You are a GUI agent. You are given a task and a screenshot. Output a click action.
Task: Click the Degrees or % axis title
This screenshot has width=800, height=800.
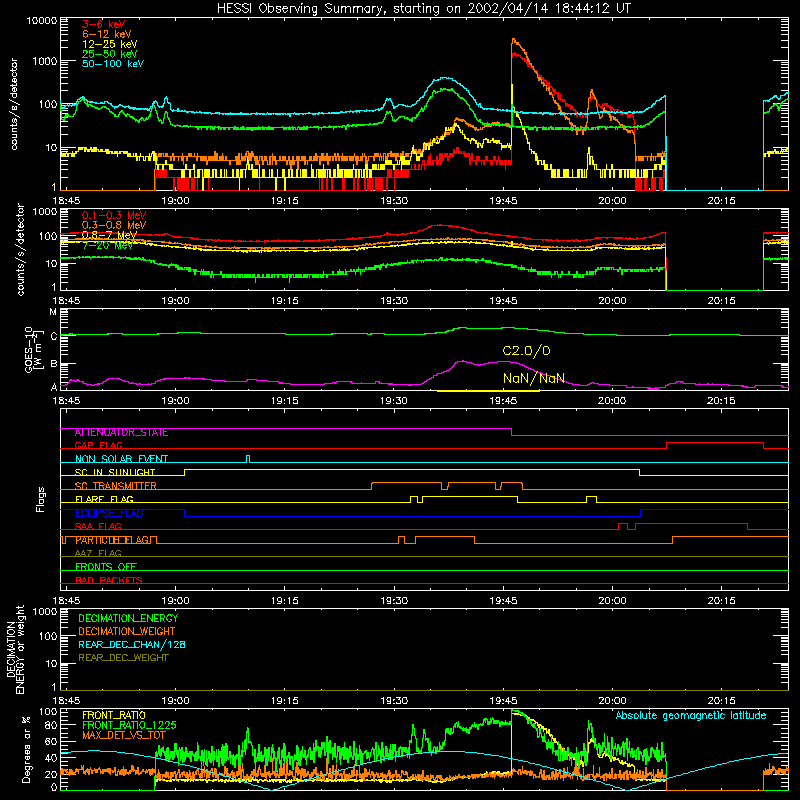[x=27, y=749]
